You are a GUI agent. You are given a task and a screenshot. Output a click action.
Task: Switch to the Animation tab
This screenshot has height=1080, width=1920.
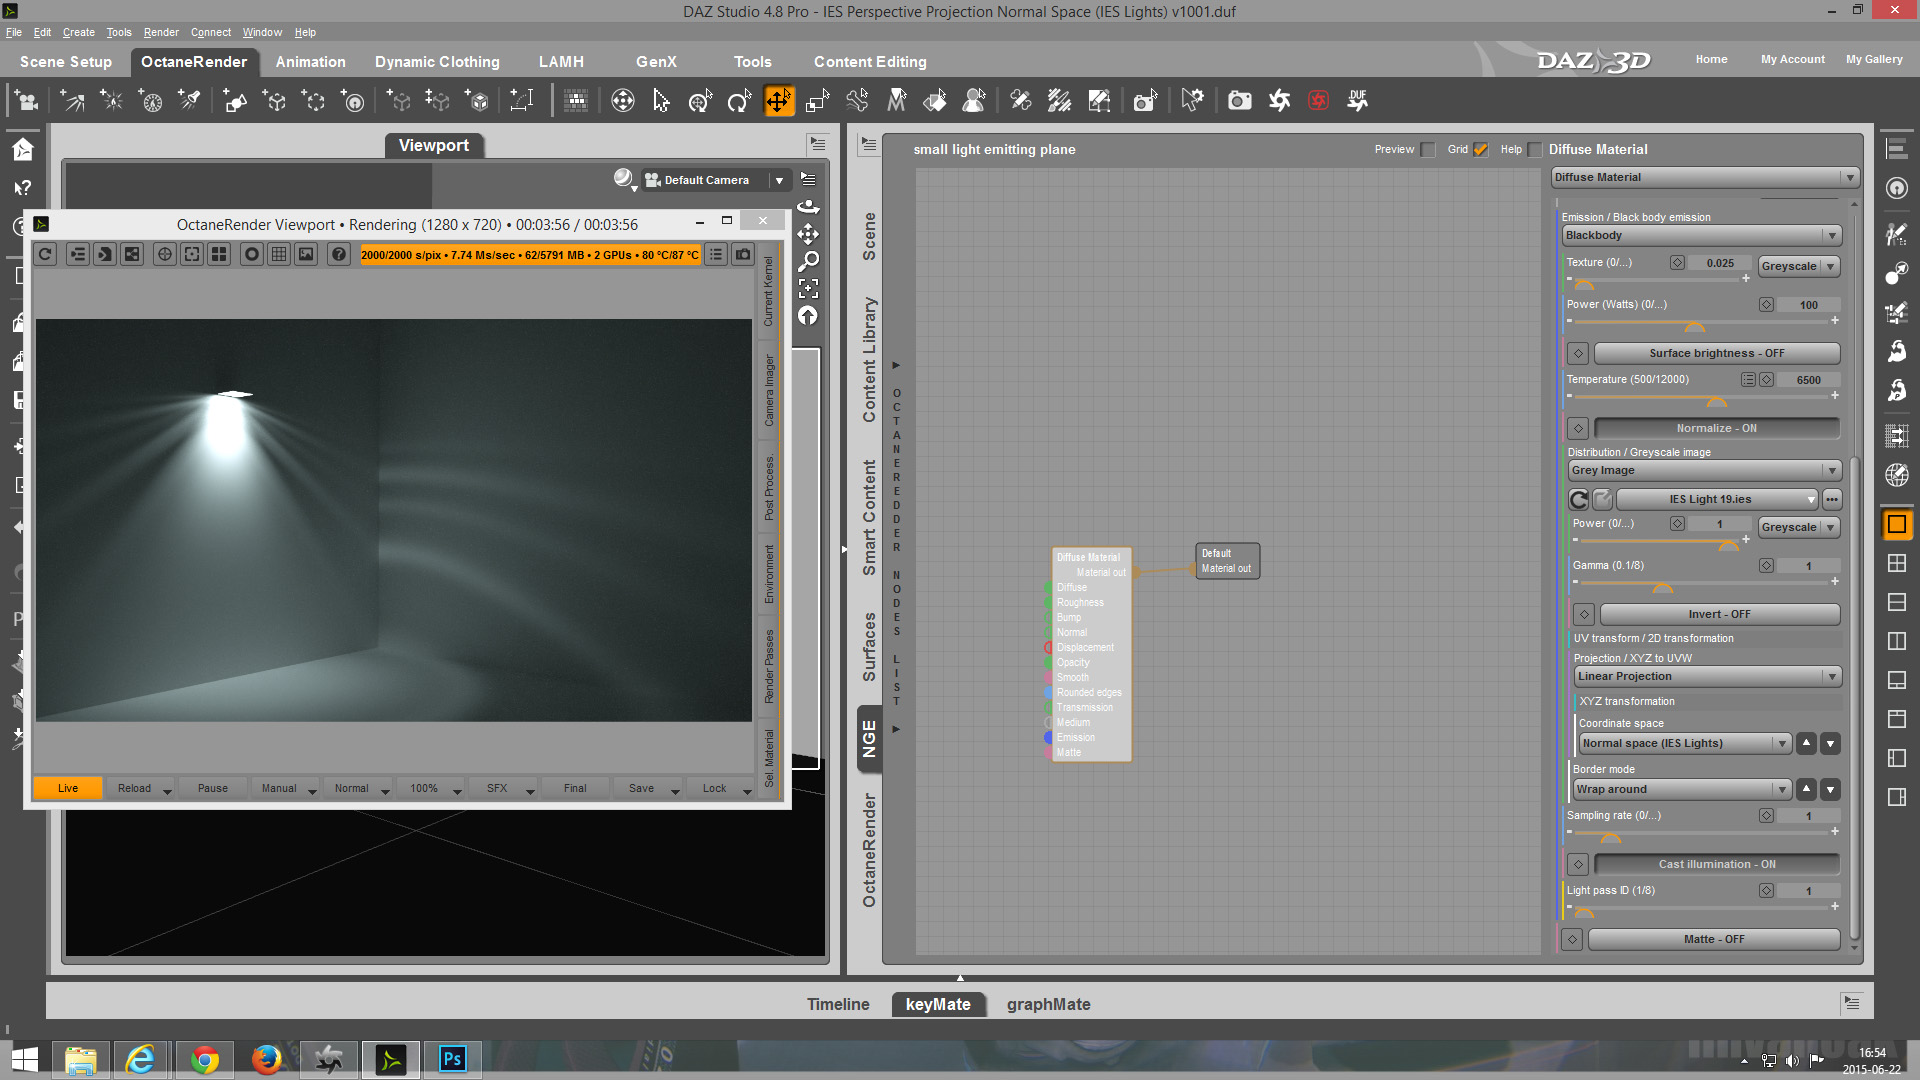click(x=310, y=62)
